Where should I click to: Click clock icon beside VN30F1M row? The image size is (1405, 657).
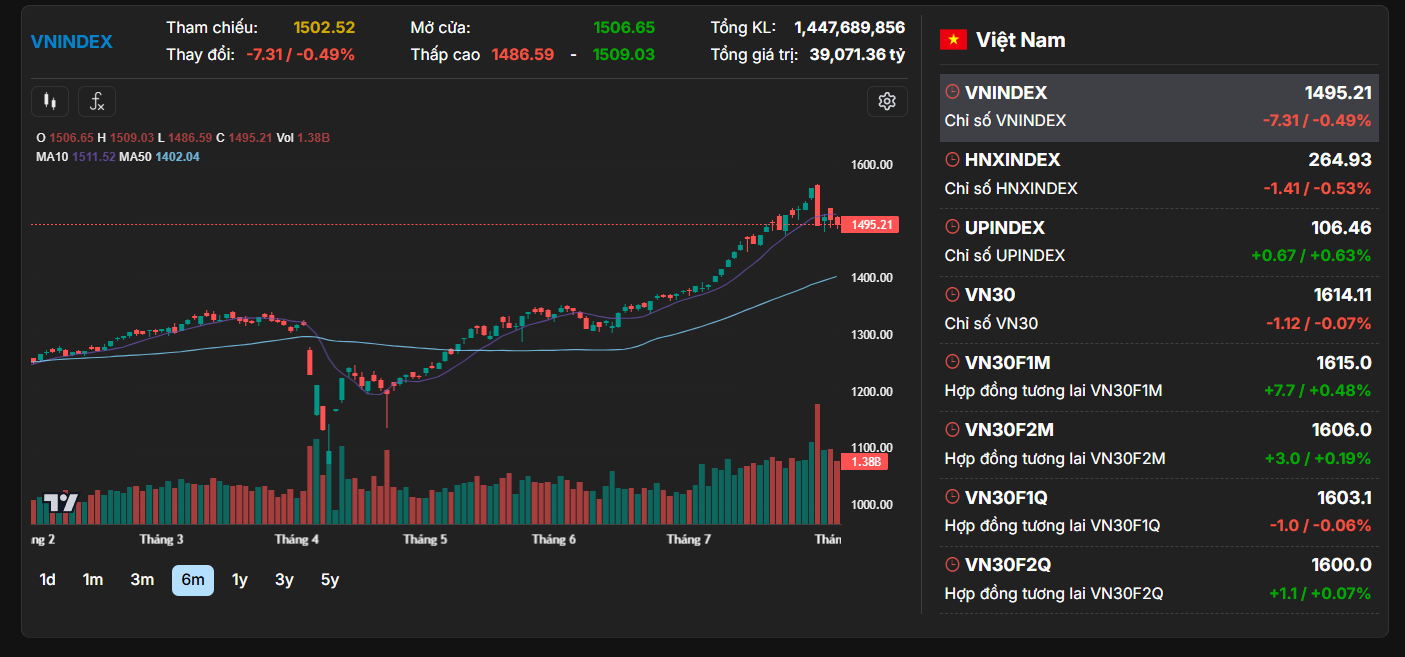(x=952, y=362)
